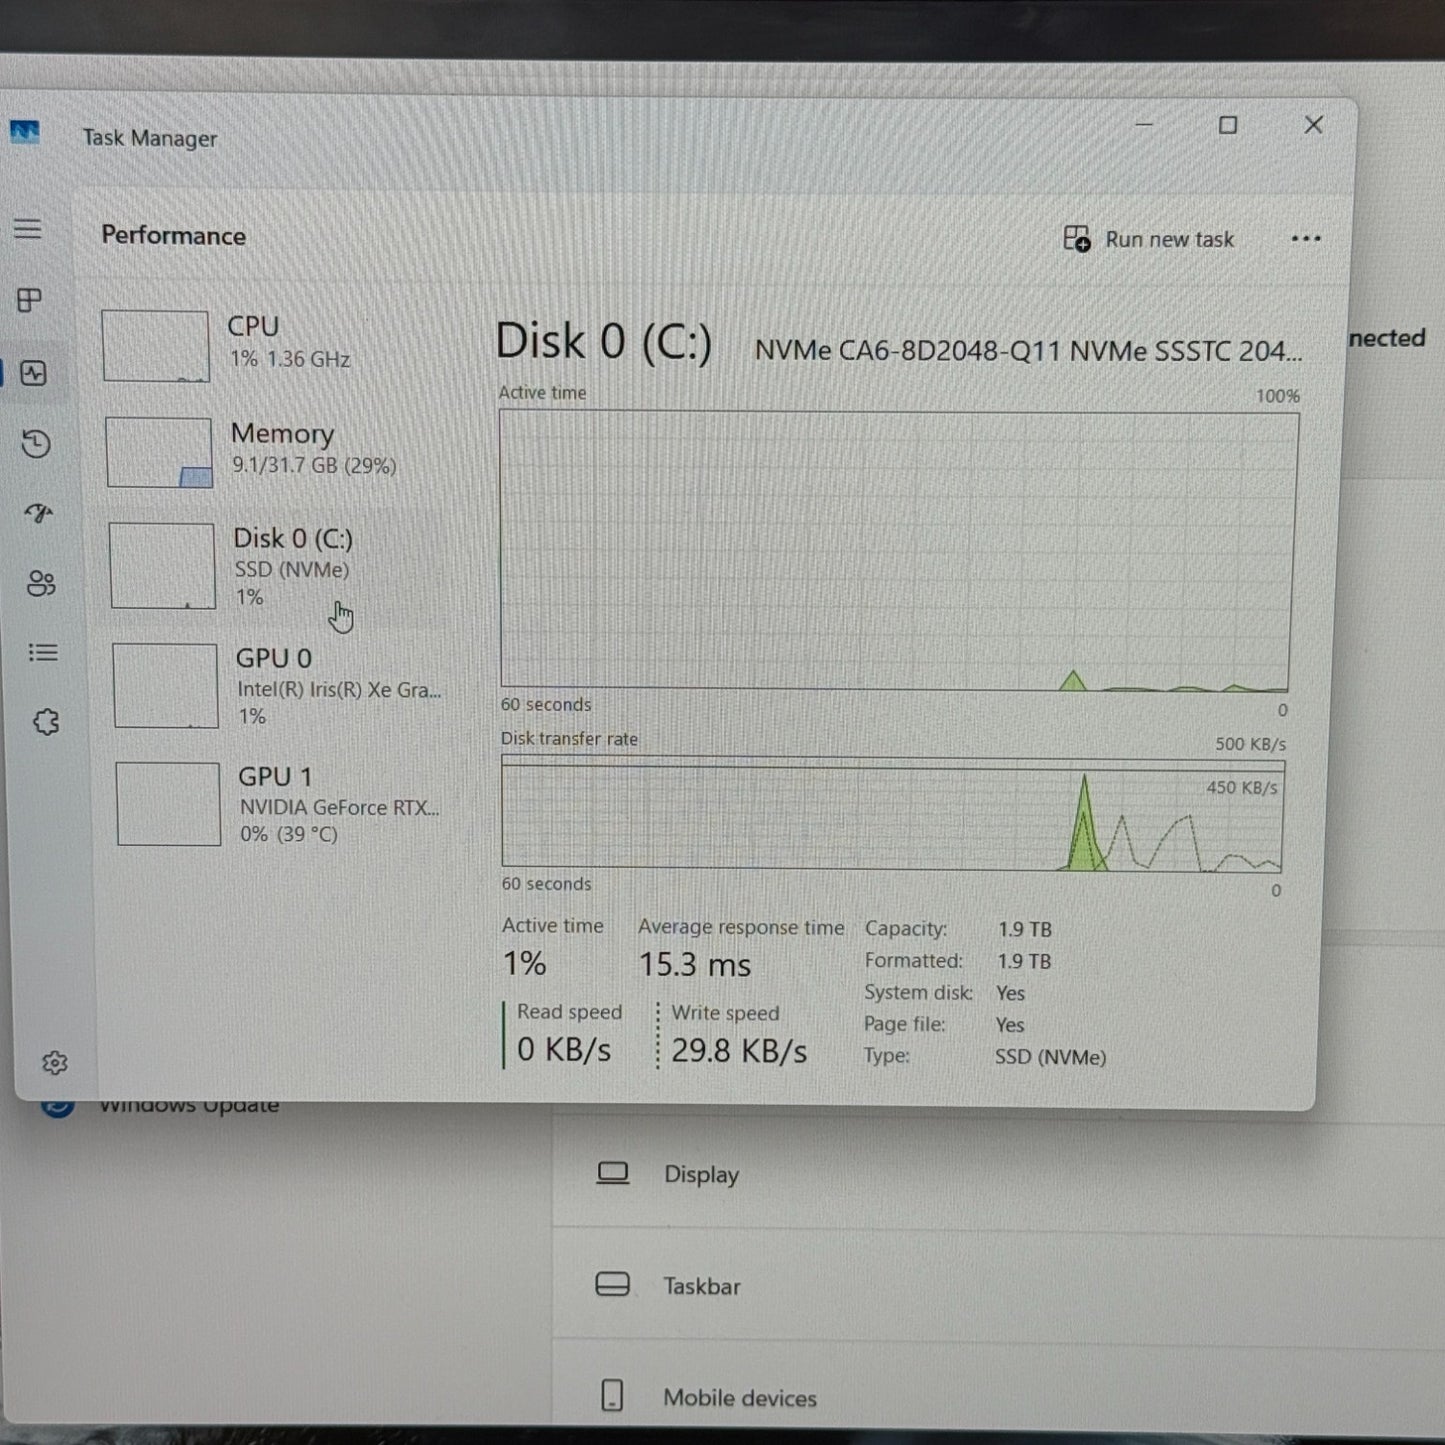The height and width of the screenshot is (1445, 1445).
Task: Open the Users page icon
Action: point(41,583)
